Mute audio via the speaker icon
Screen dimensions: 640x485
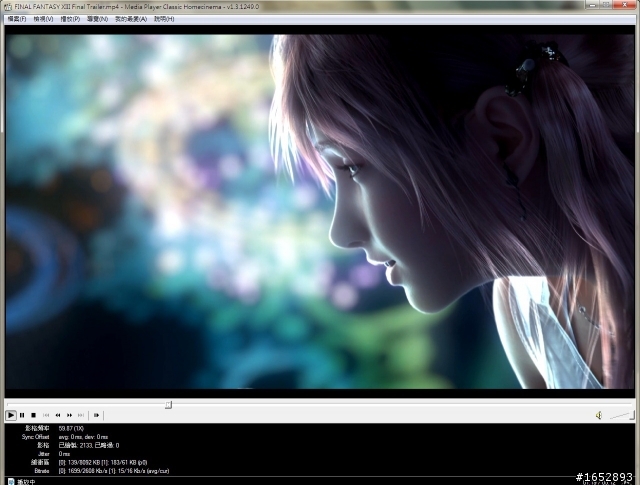(x=599, y=415)
